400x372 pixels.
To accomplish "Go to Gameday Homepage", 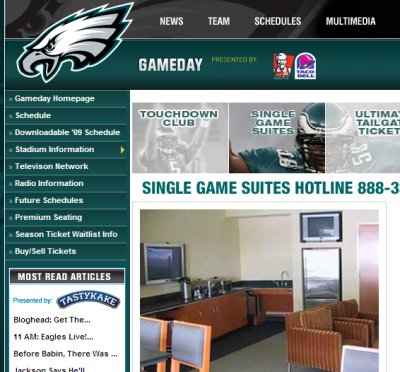I will [x=55, y=99].
